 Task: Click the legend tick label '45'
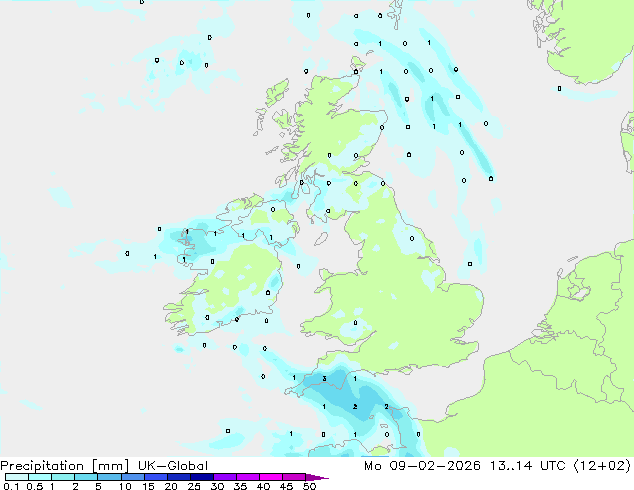(x=286, y=486)
